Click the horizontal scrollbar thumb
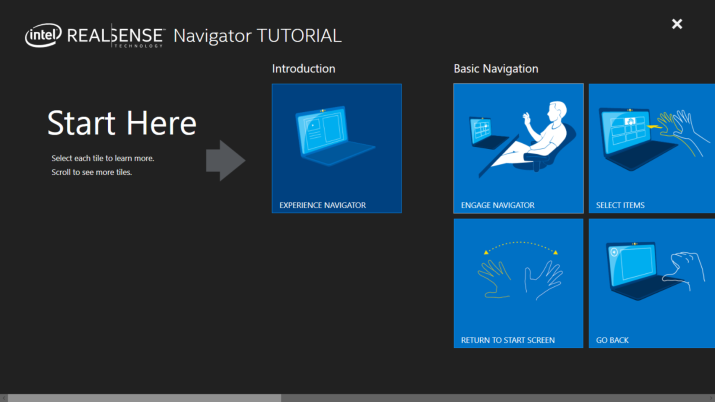Viewport: 715px width, 402px height. [x=145, y=397]
